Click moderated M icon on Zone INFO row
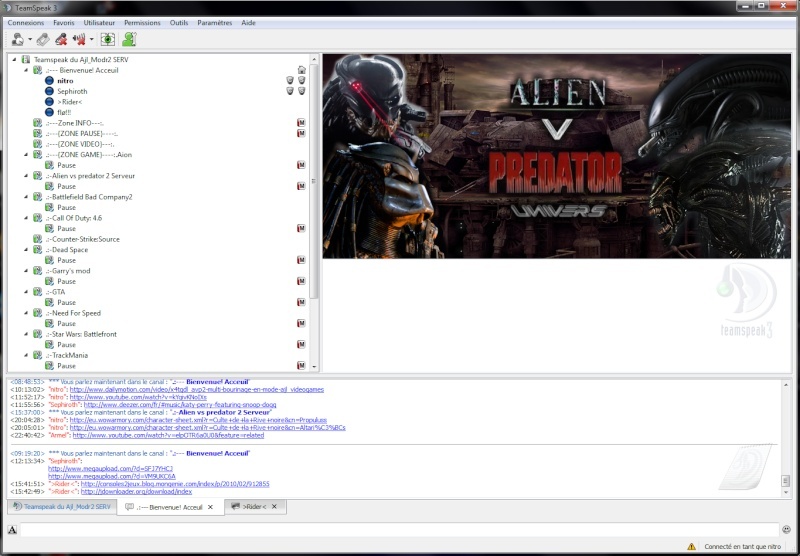This screenshot has height=556, width=800. coord(302,123)
